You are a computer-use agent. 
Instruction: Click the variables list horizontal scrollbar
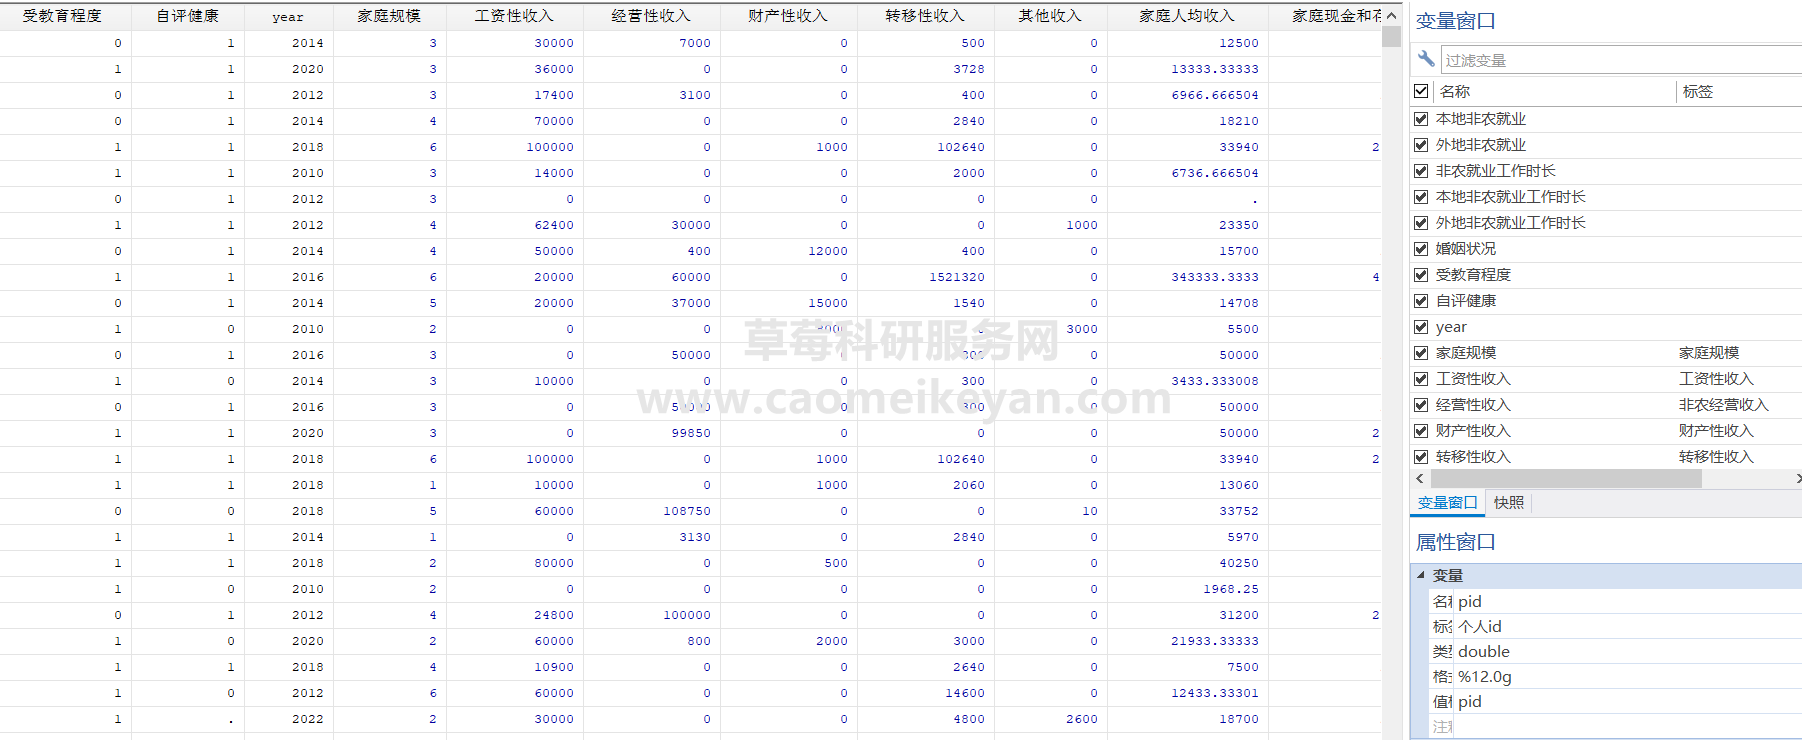1566,479
